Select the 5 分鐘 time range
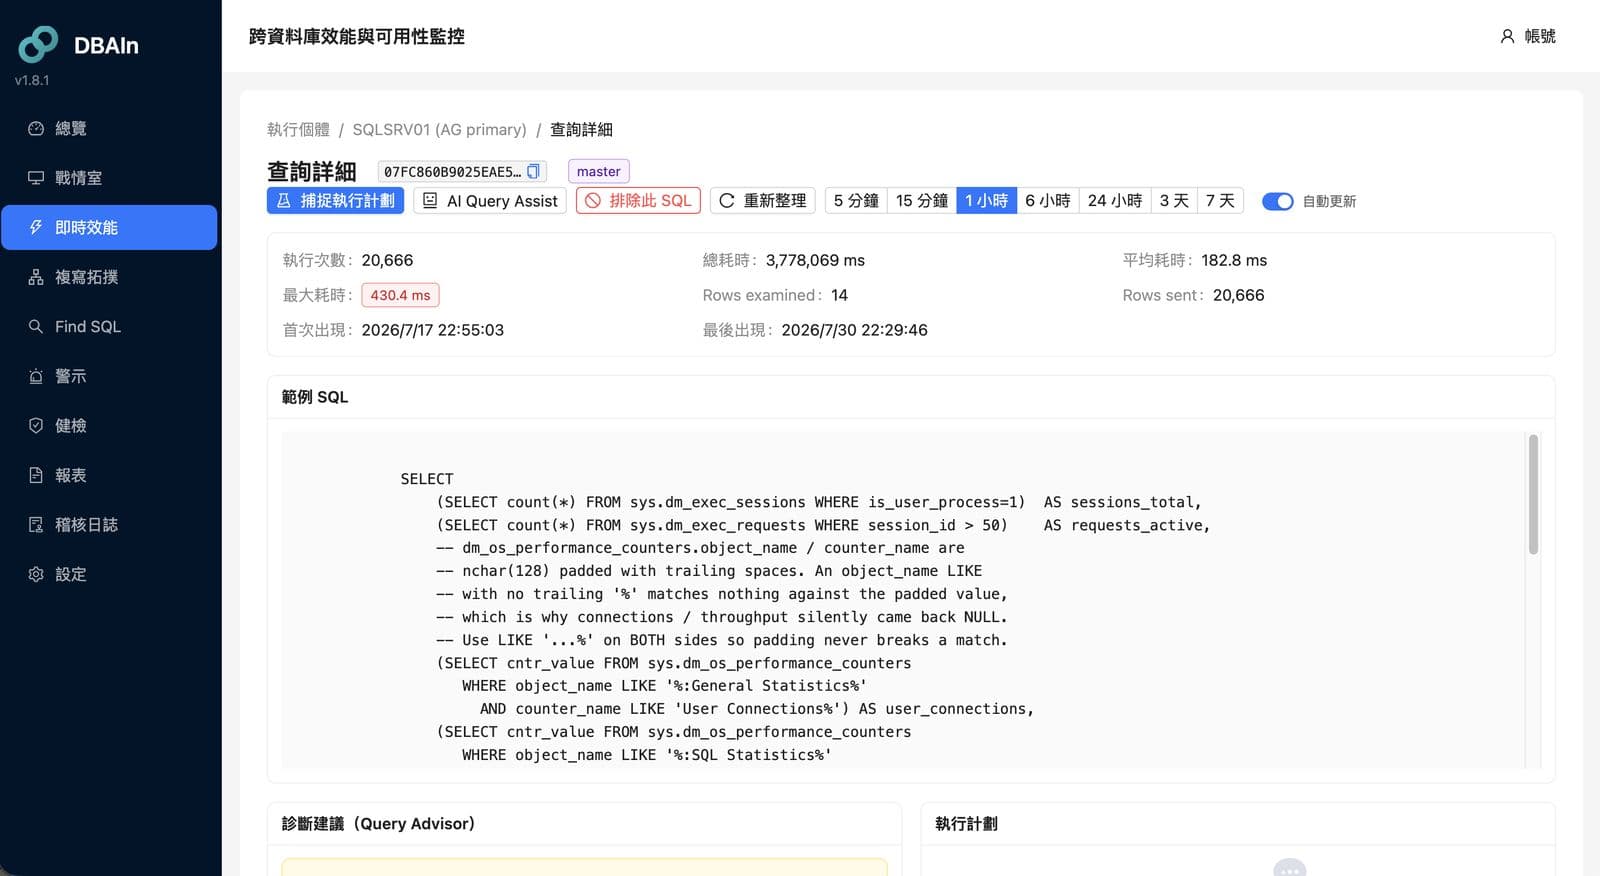The height and width of the screenshot is (876, 1600). pos(856,200)
